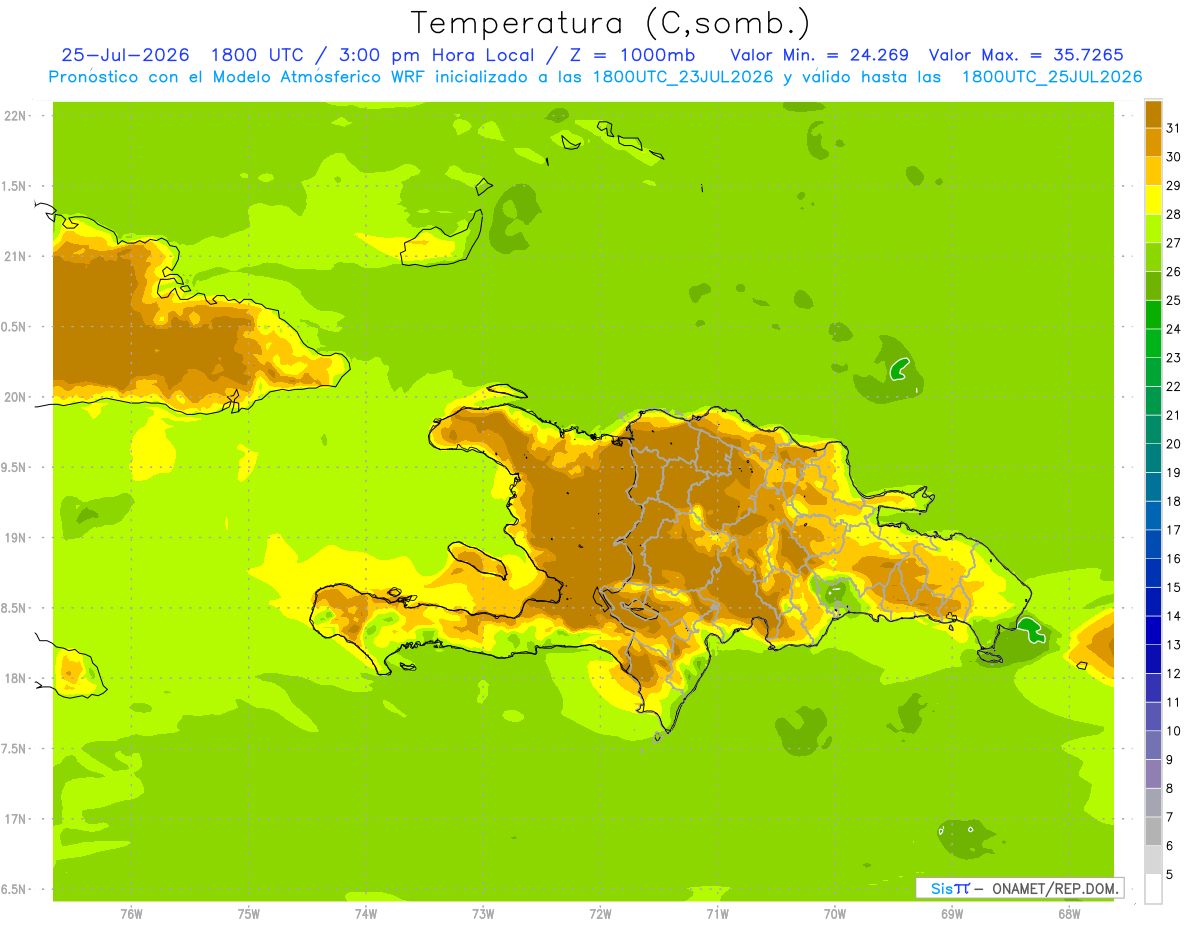The height and width of the screenshot is (927, 1200).
Task: Click the 'Valor Min. = 24.269' readout
Action: (x=820, y=54)
